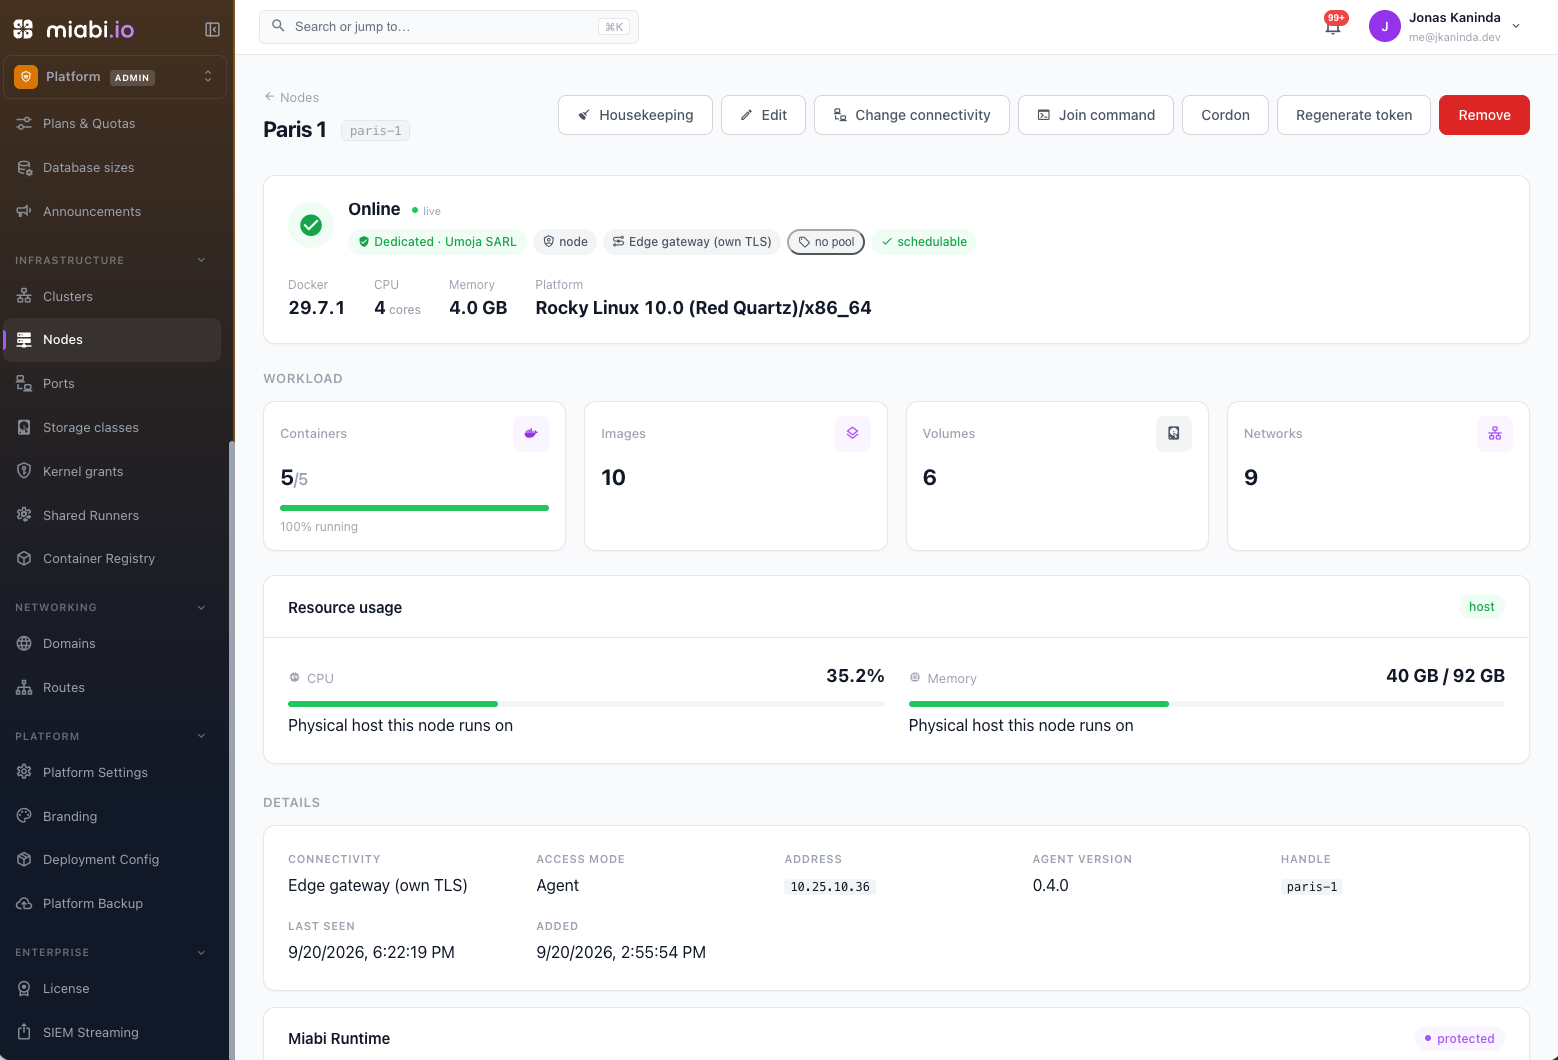The height and width of the screenshot is (1060, 1558).
Task: Click the Volumes card disk icon
Action: click(1174, 433)
